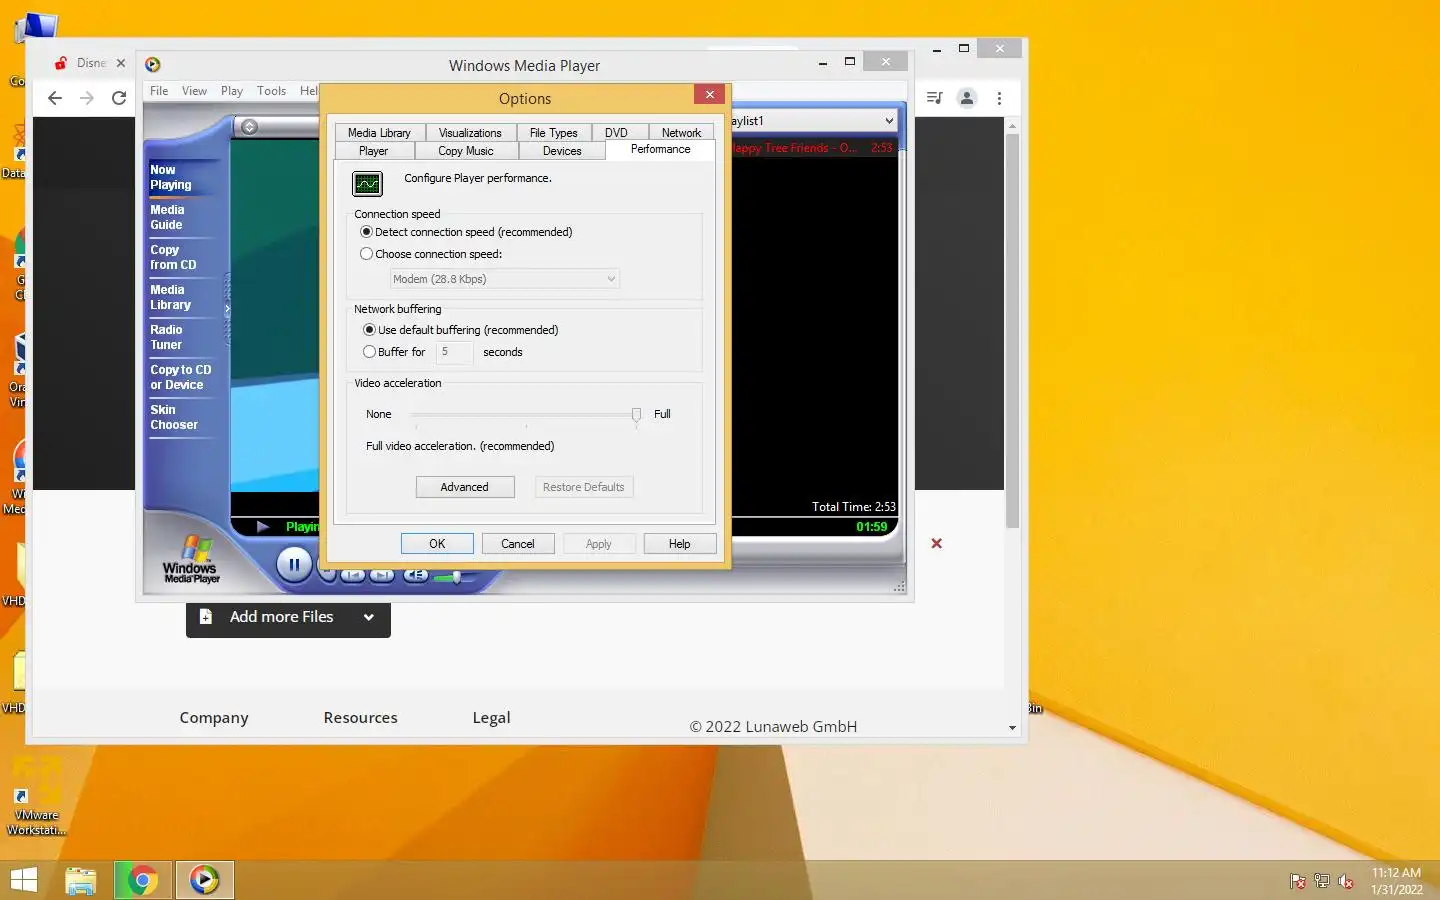Switch to the Player tab
This screenshot has height=900, width=1440.
(x=373, y=151)
